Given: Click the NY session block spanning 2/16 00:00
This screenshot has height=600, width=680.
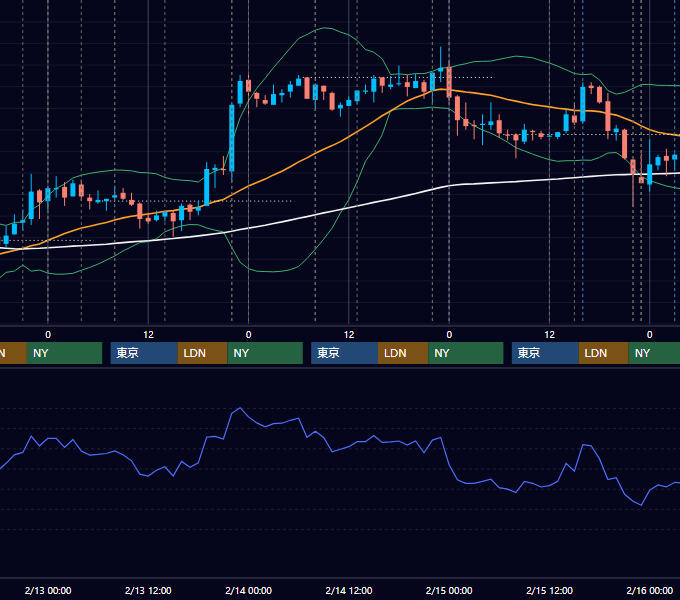Looking at the screenshot, I should (x=654, y=353).
